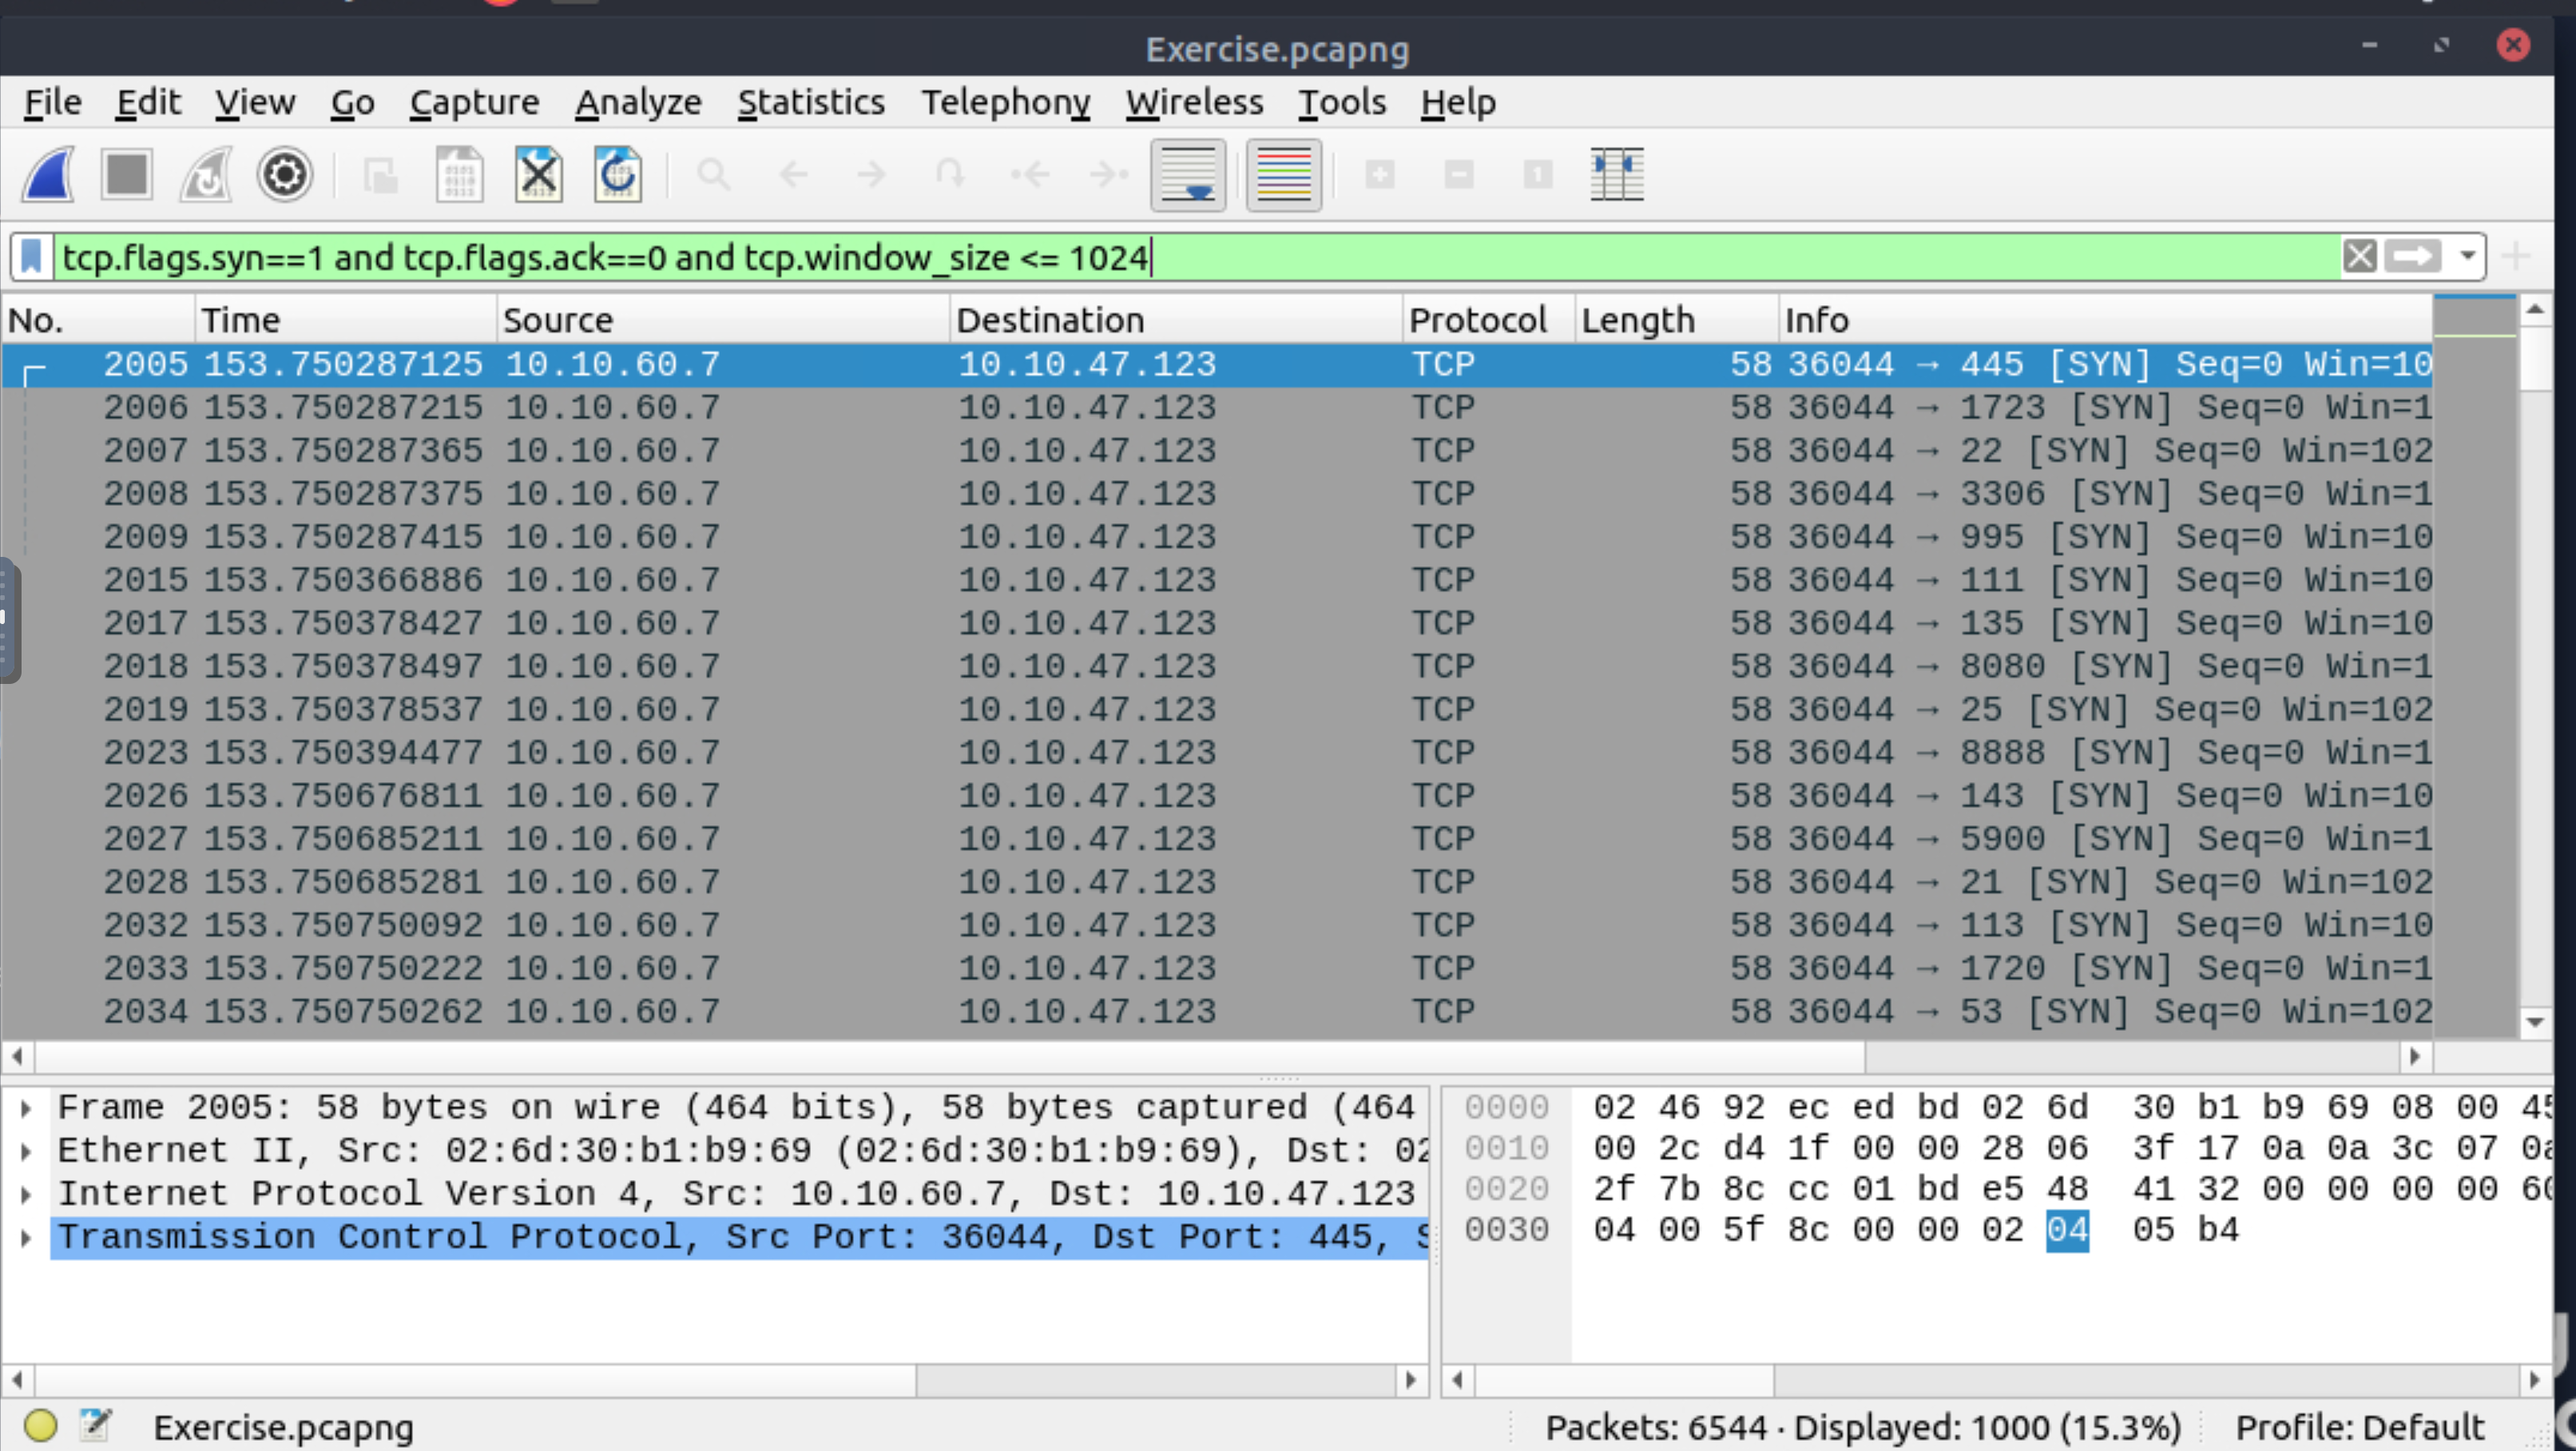Toggle packet list colorization
This screenshot has height=1451, width=2576.
pyautogui.click(x=1284, y=175)
